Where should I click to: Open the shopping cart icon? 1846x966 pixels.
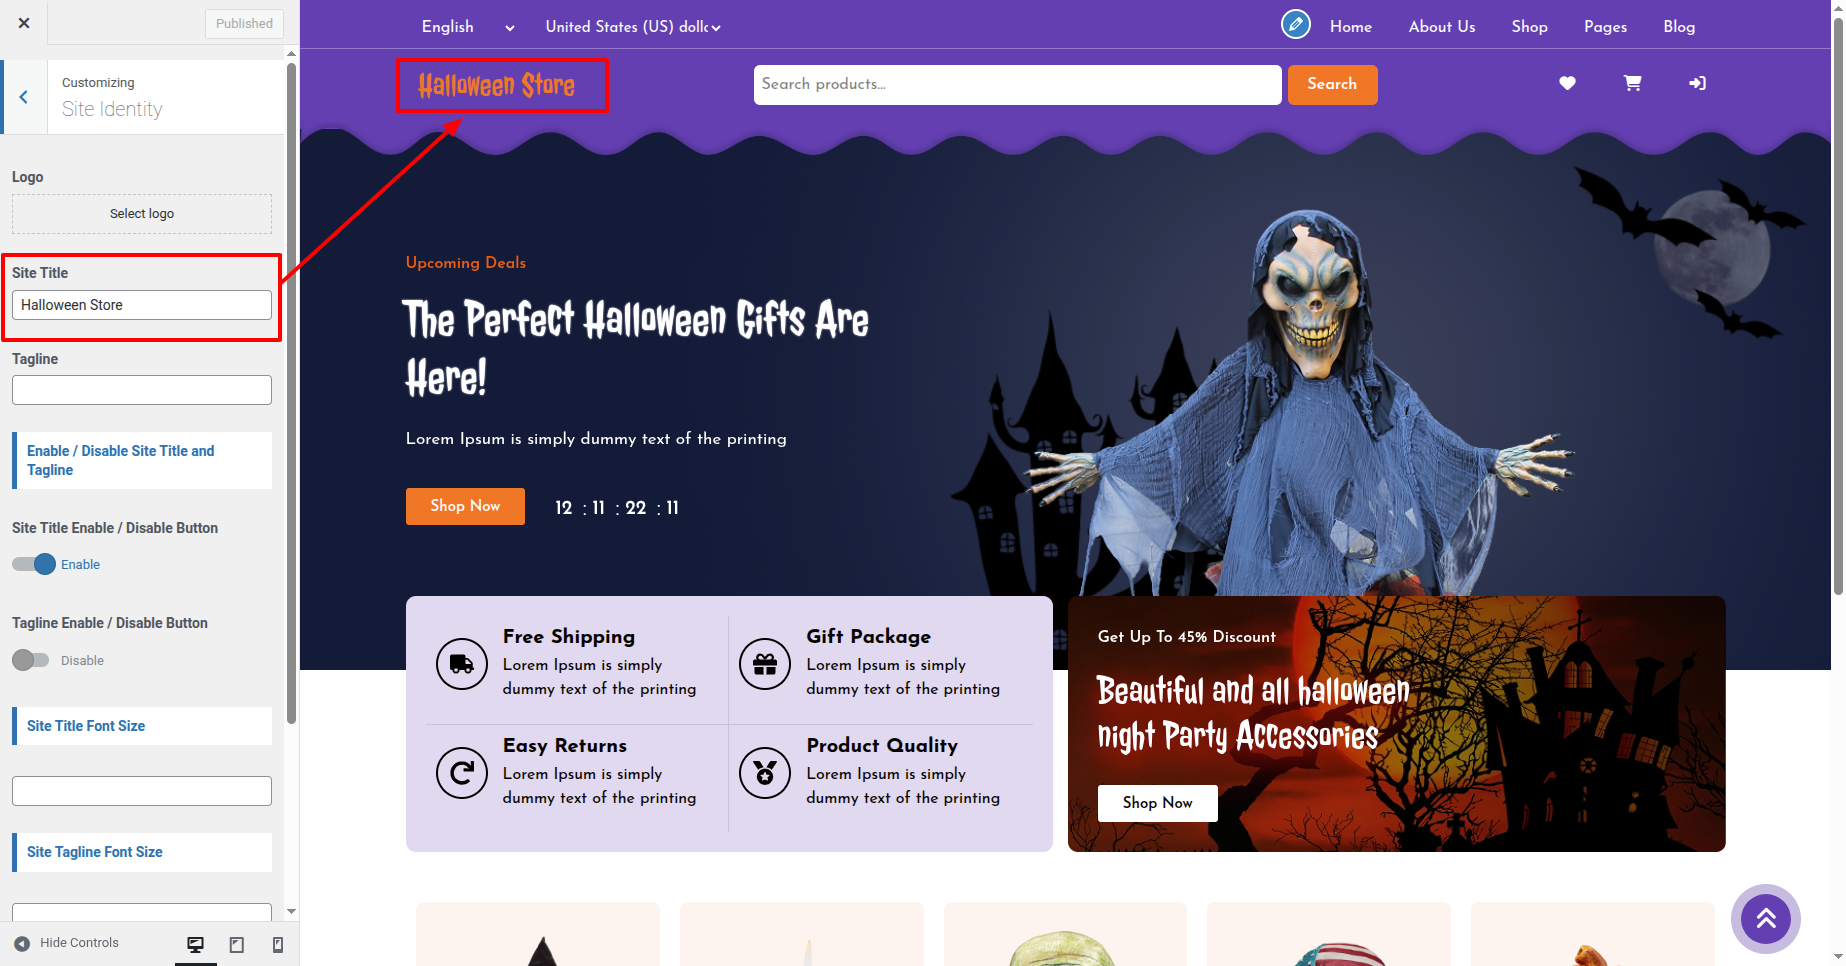pyautogui.click(x=1632, y=83)
